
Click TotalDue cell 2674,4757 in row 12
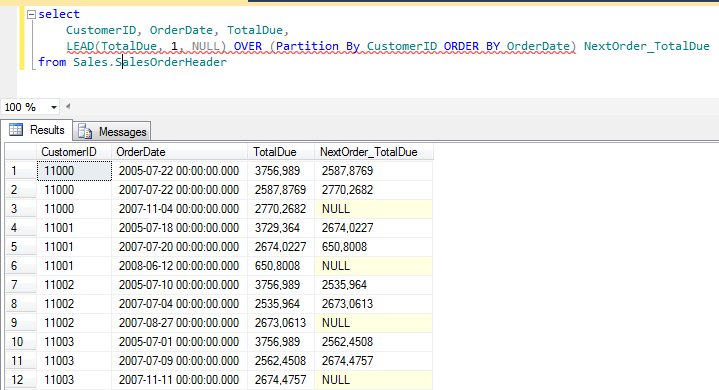tap(281, 380)
